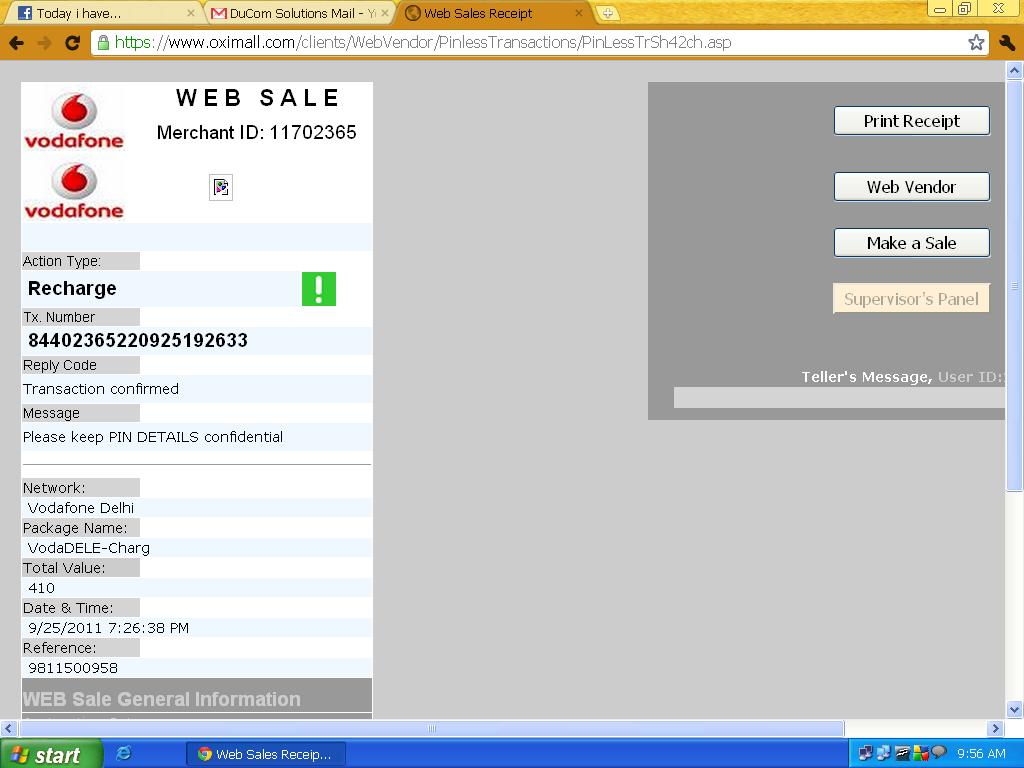Click the top Vodafone logo
Viewport: 1024px width, 768px height.
(74, 121)
